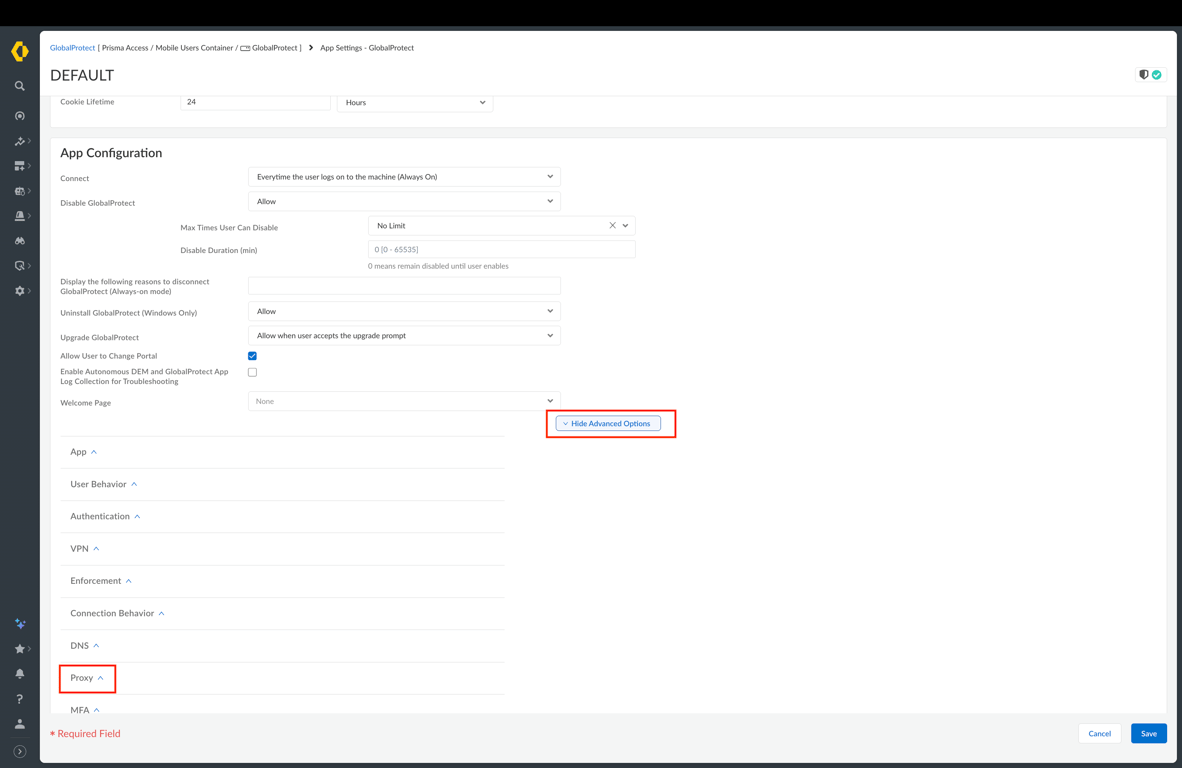Expand the DNS section
Screen dimensions: 1182x768
tap(84, 646)
